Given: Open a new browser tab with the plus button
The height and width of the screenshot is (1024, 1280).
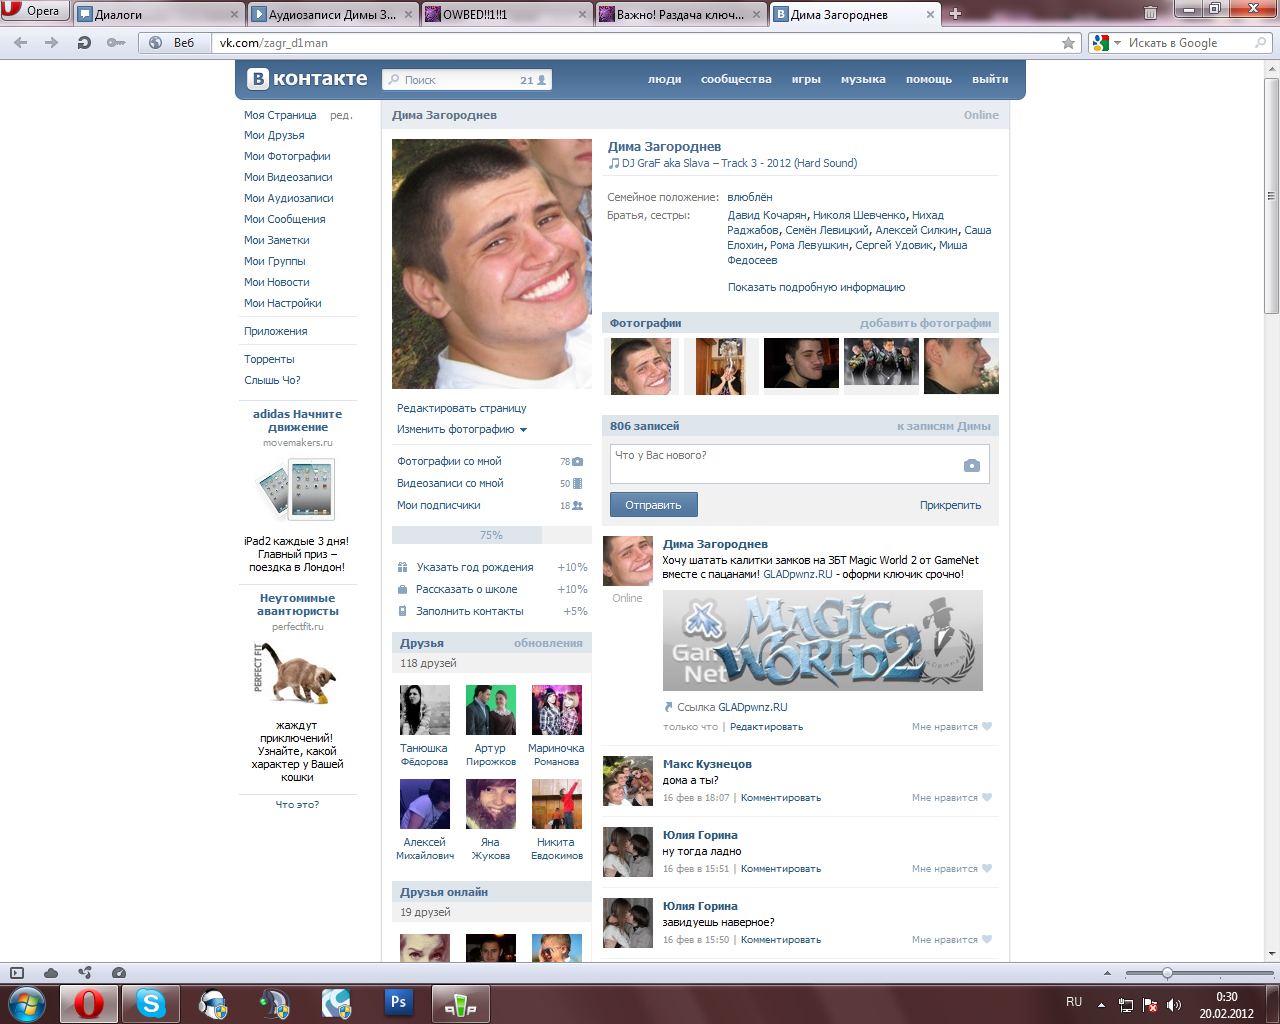Looking at the screenshot, I should point(955,14).
